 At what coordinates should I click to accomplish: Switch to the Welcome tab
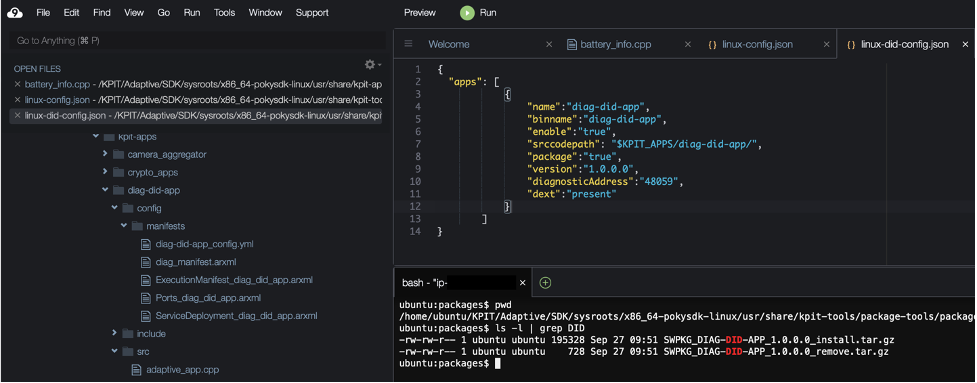tap(449, 44)
